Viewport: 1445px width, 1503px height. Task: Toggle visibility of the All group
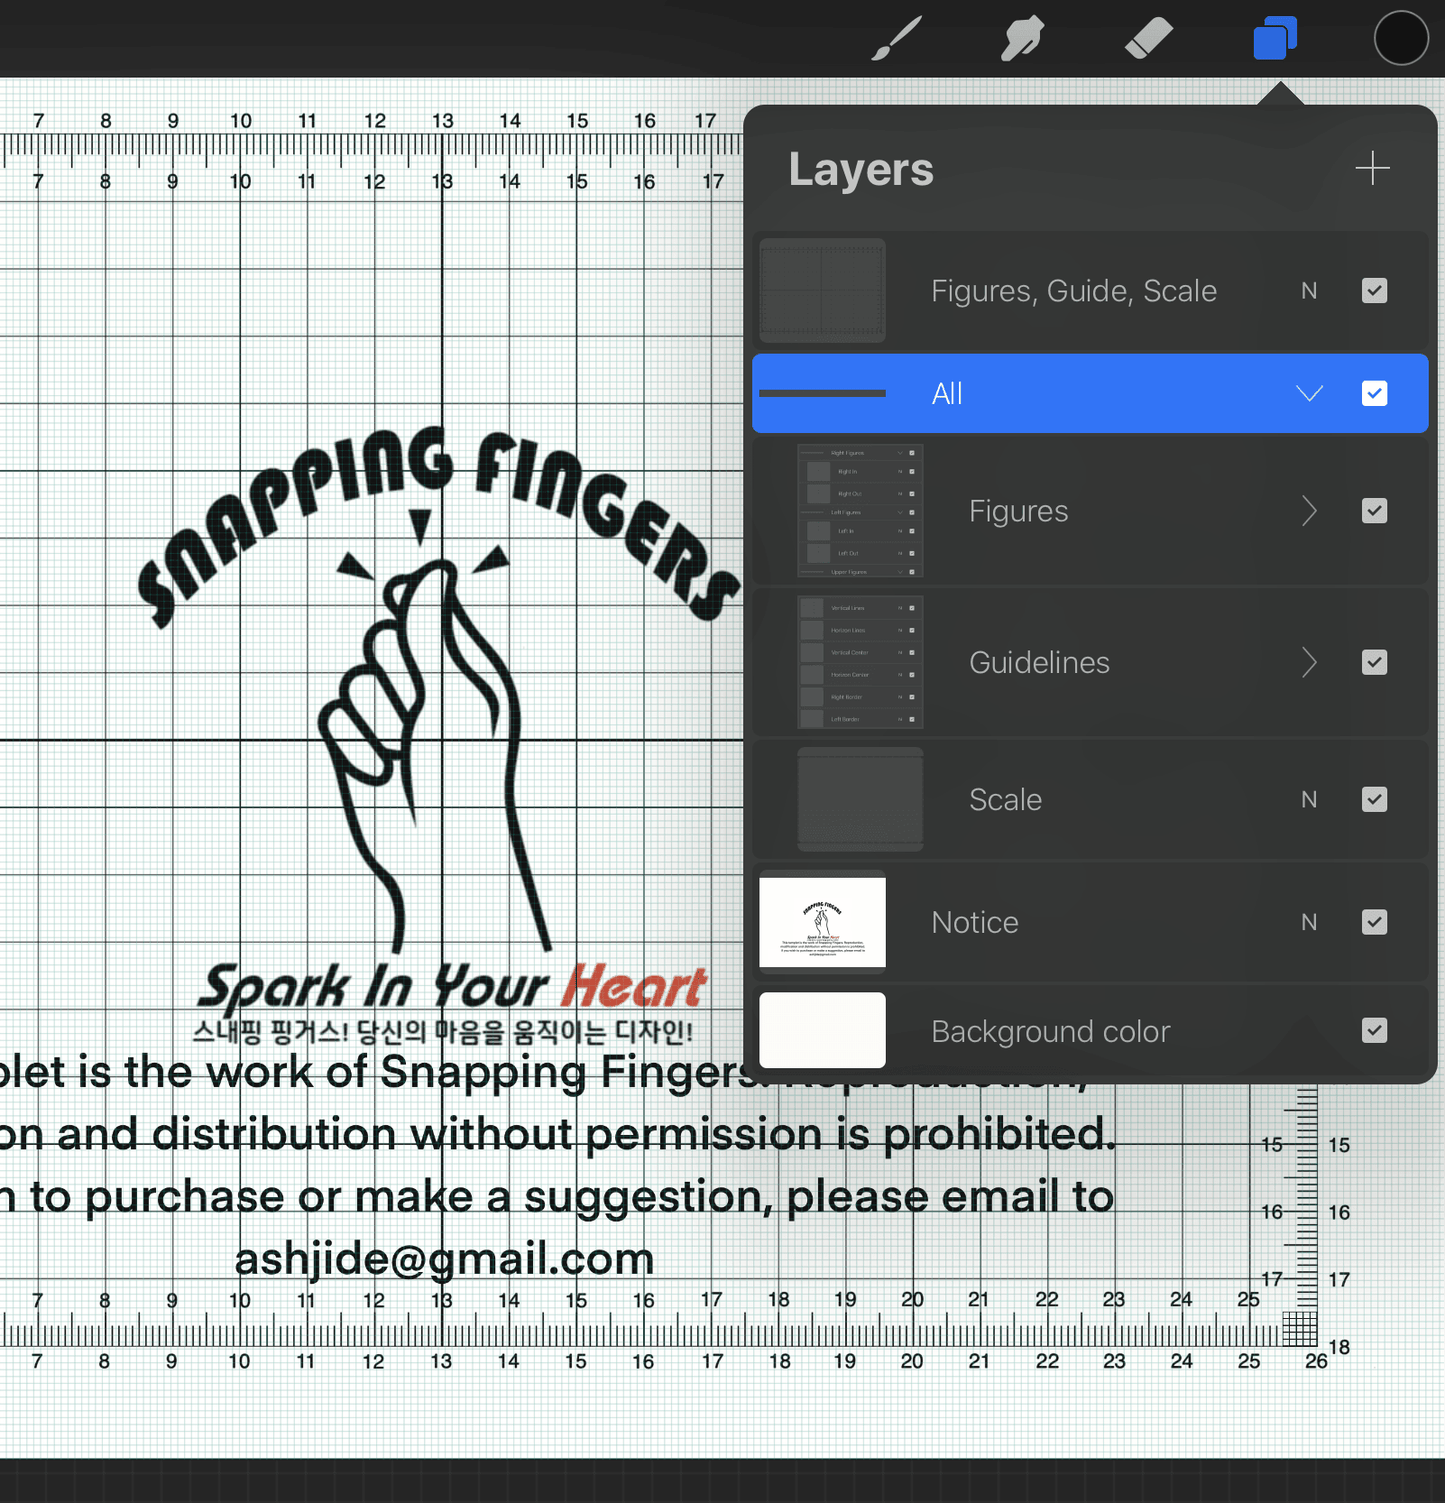coord(1374,393)
